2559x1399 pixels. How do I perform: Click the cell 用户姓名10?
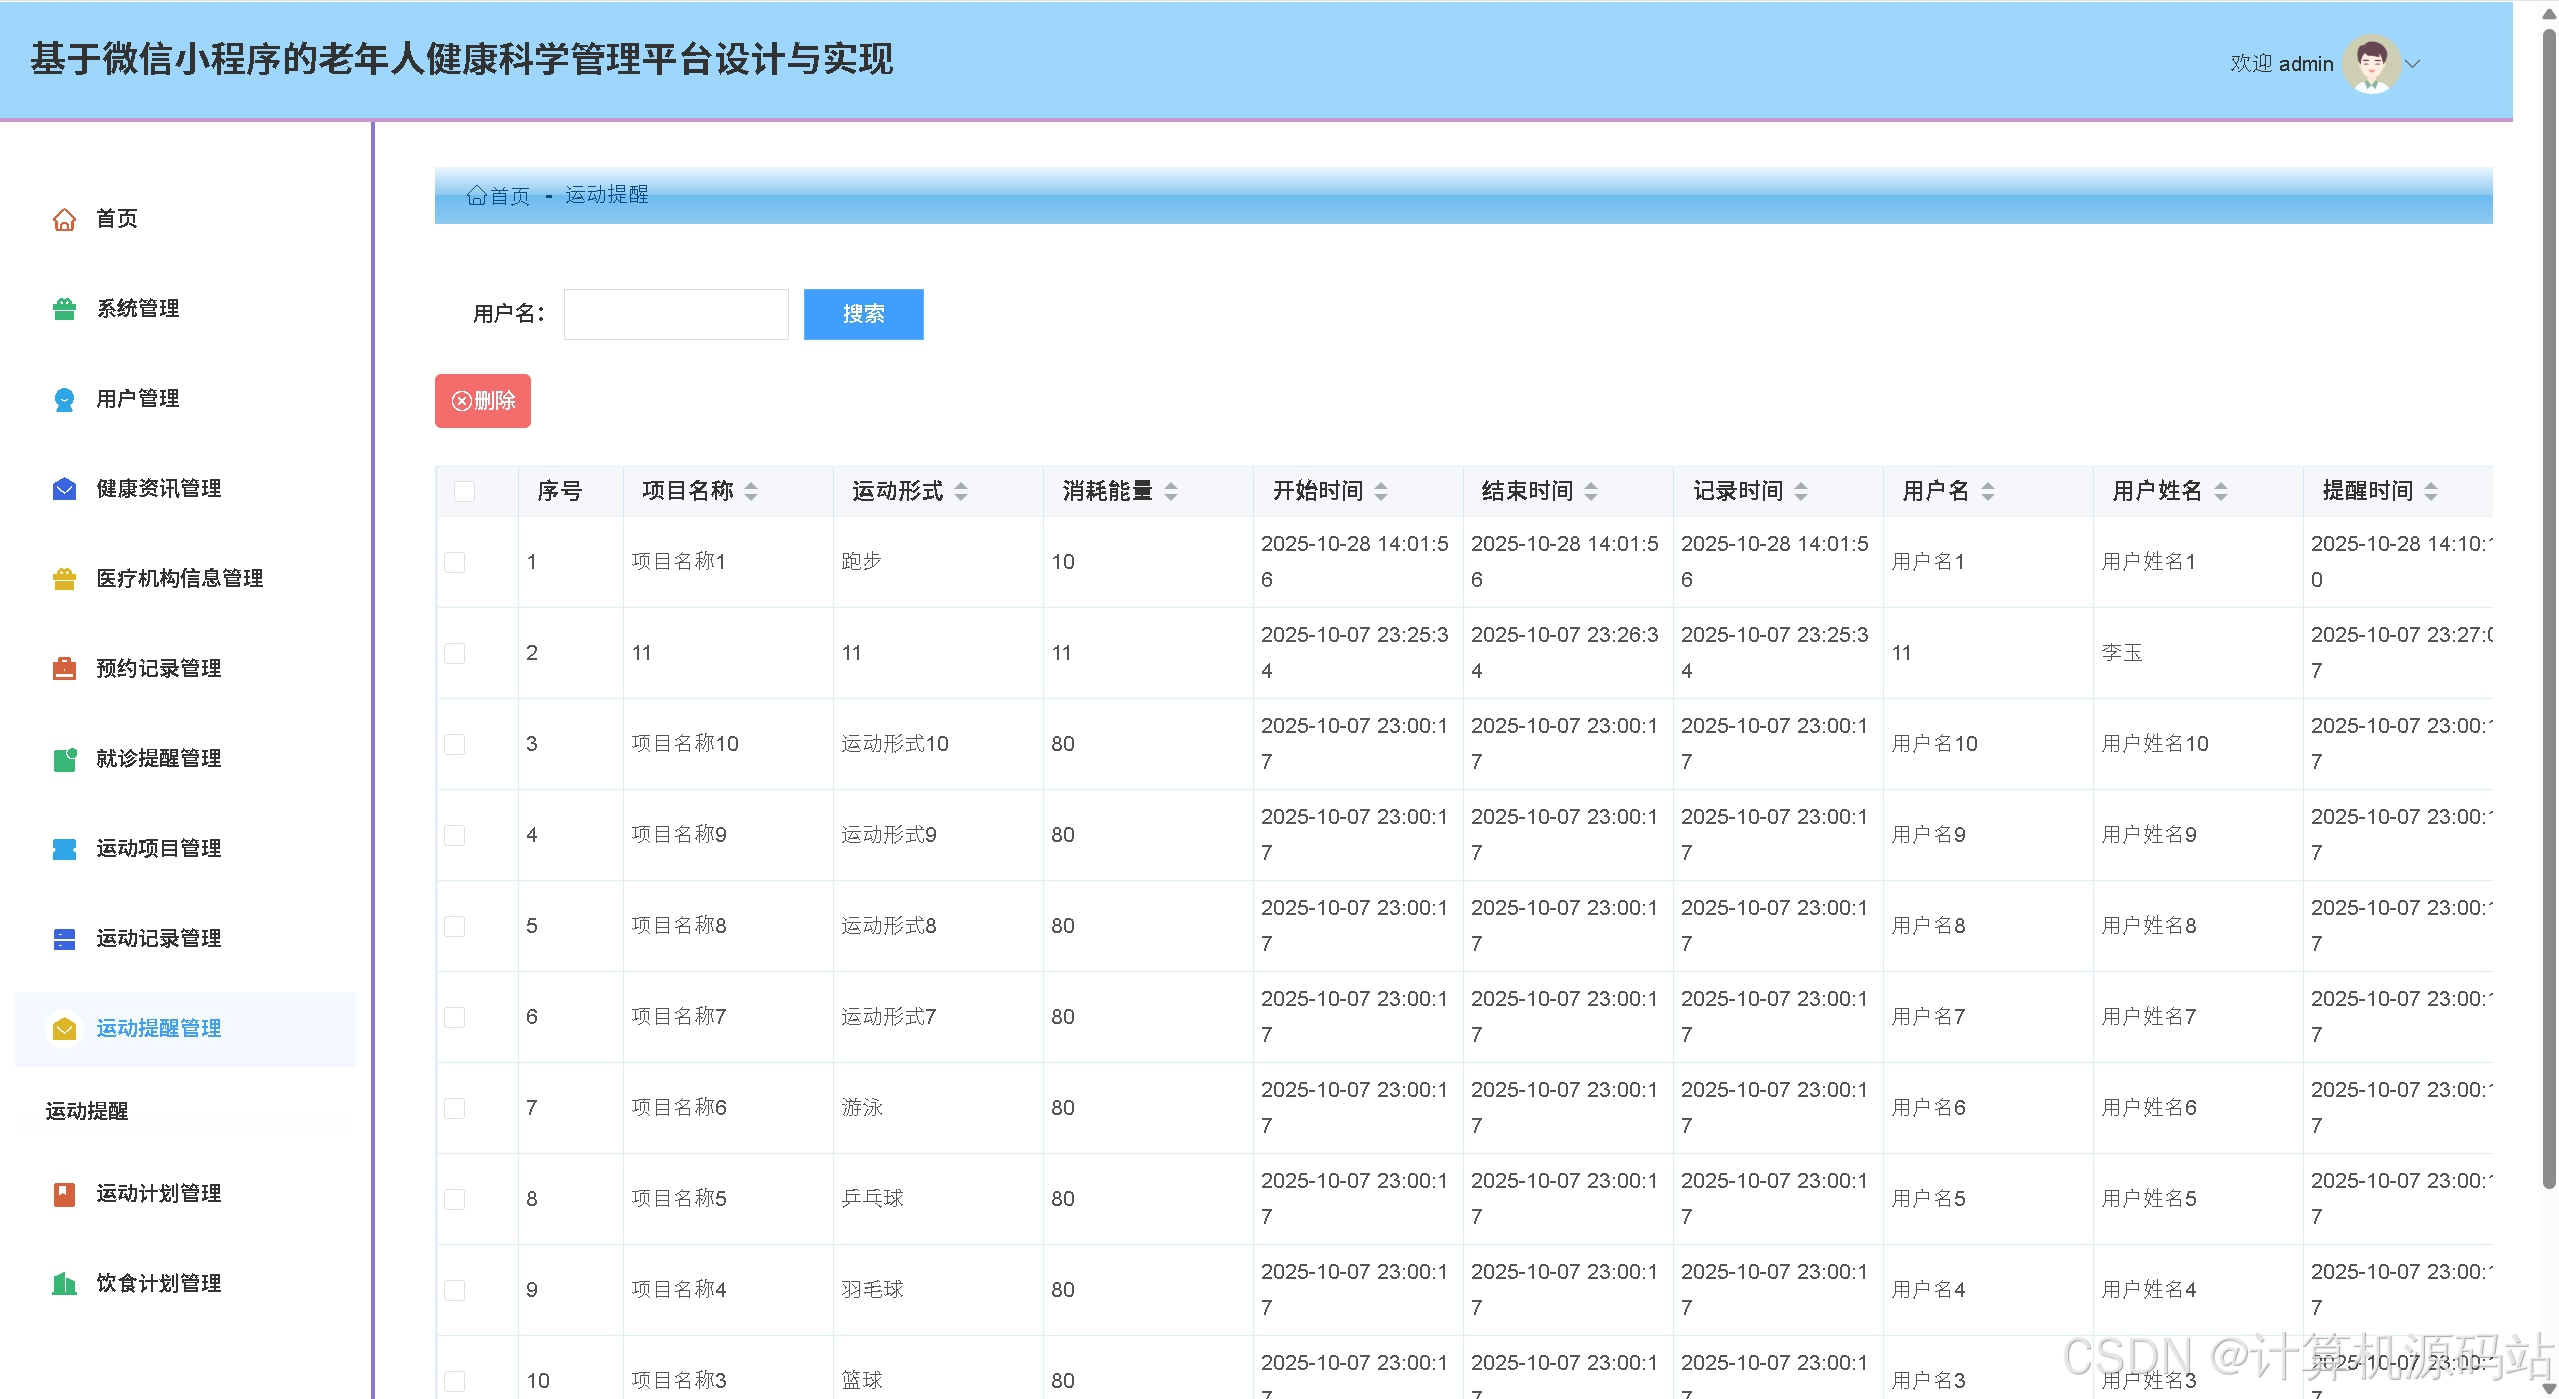pos(2155,743)
